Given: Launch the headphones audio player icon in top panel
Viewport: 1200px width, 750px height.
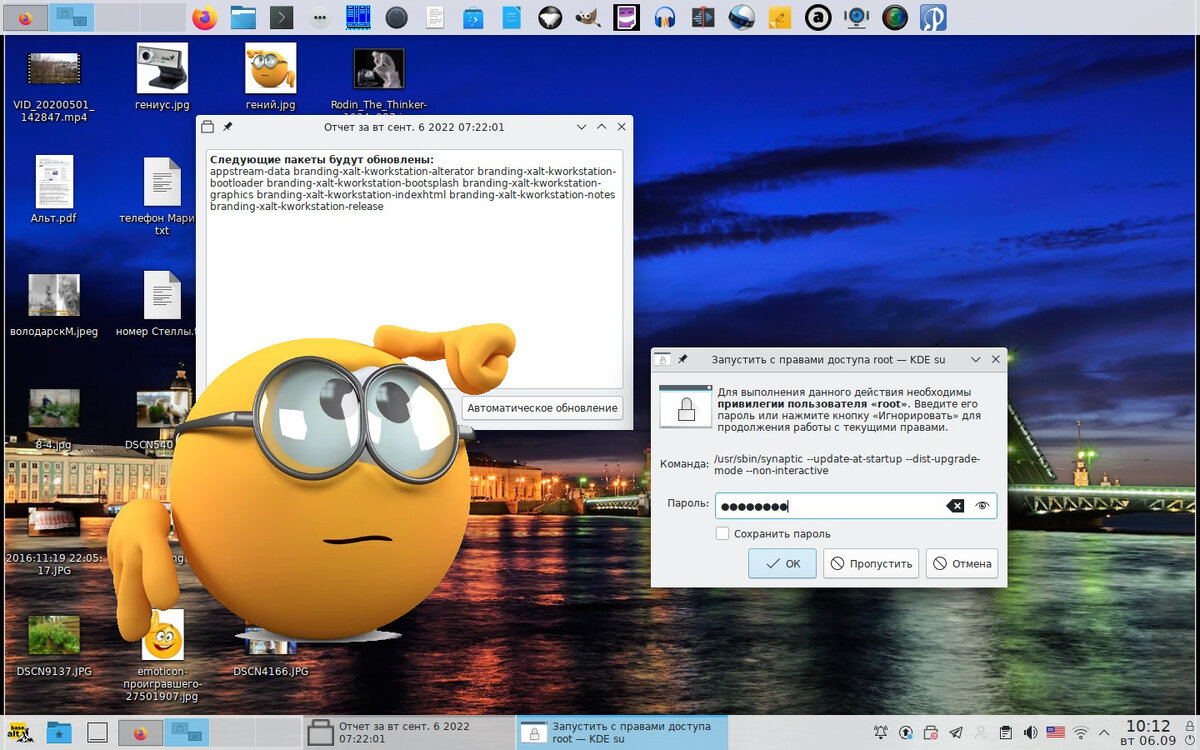Looking at the screenshot, I should (x=665, y=17).
